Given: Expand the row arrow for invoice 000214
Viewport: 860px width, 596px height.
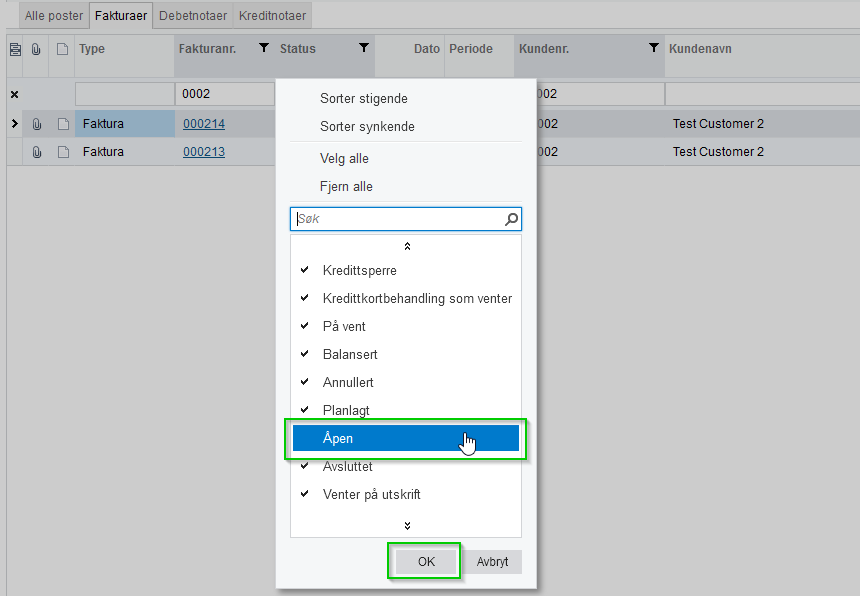Looking at the screenshot, I should click(15, 124).
